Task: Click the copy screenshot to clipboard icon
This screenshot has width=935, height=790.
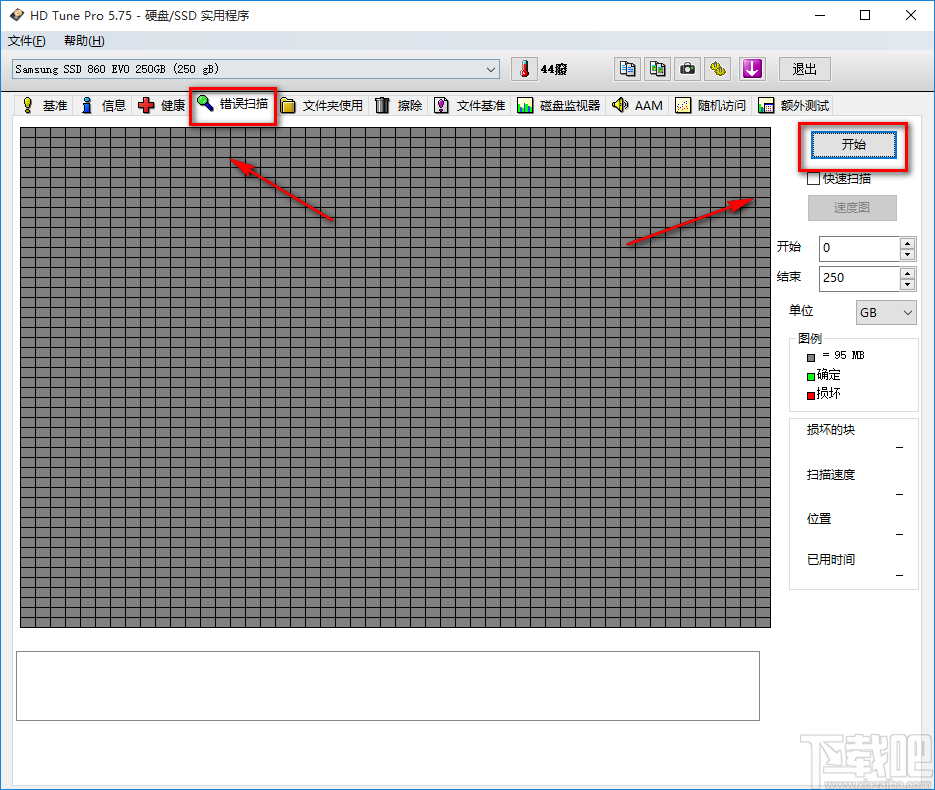Action: tap(657, 69)
